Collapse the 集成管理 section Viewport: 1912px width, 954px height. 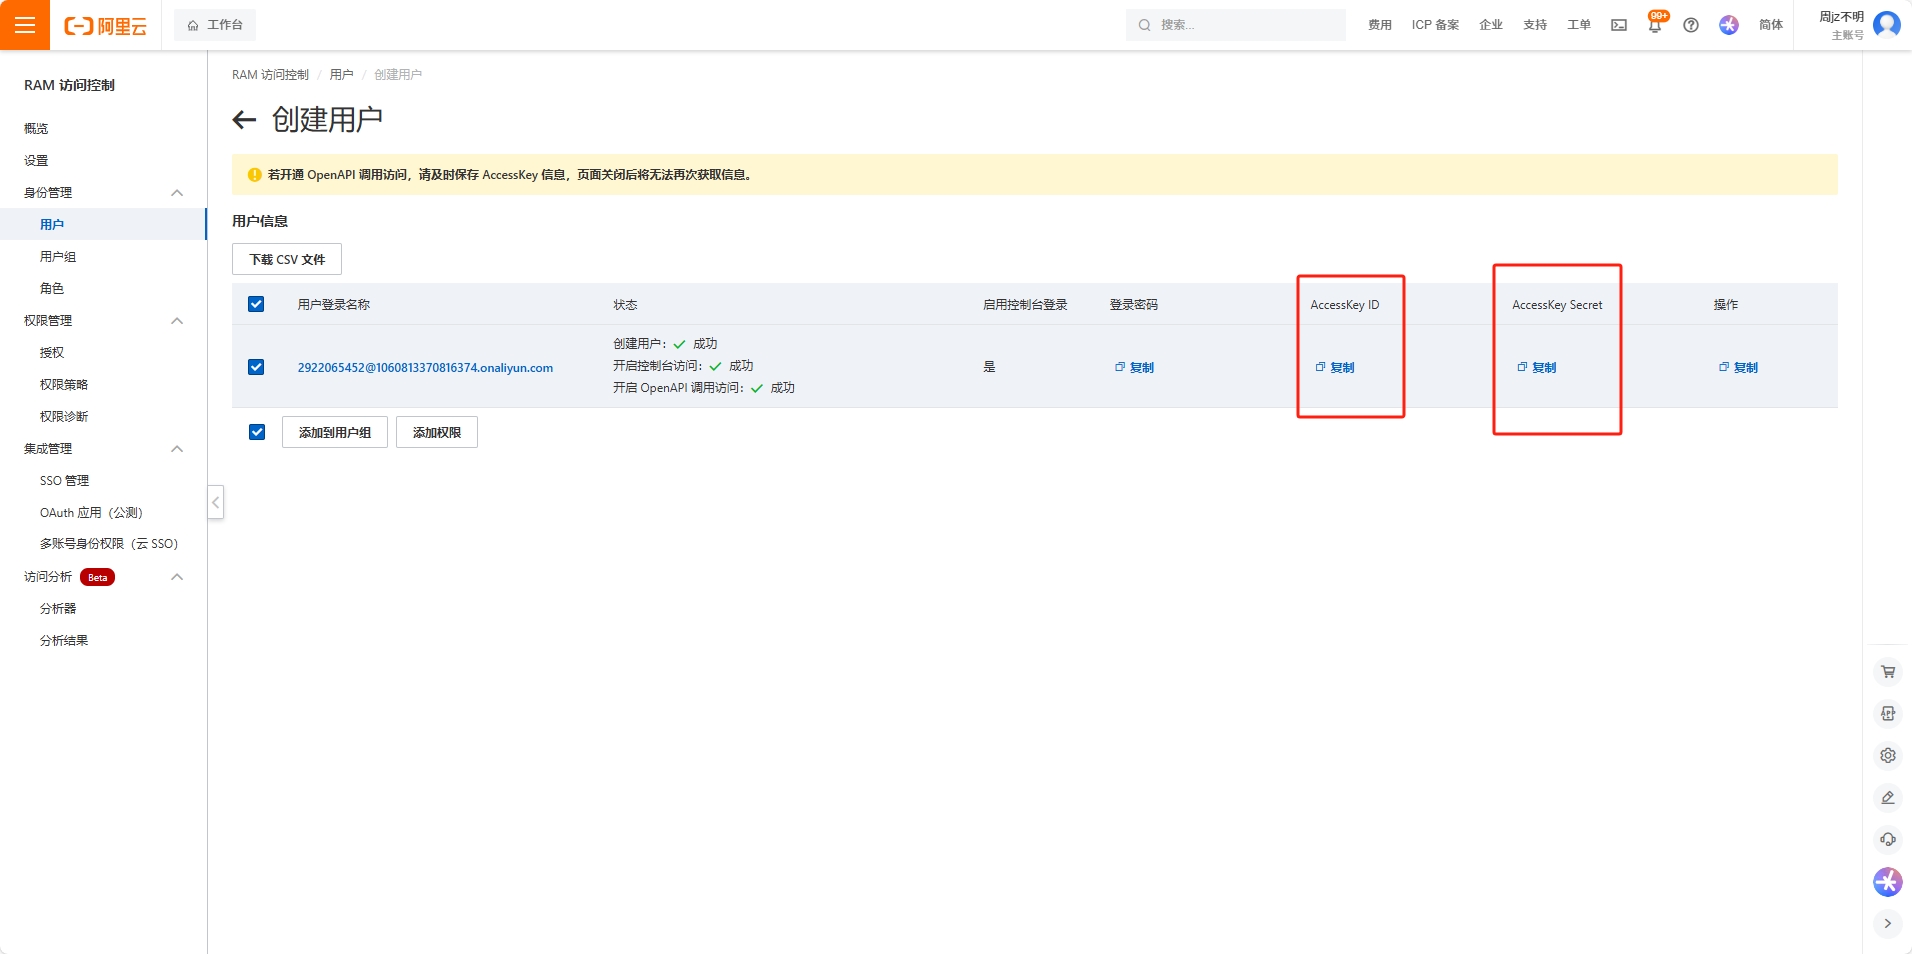[x=177, y=449]
